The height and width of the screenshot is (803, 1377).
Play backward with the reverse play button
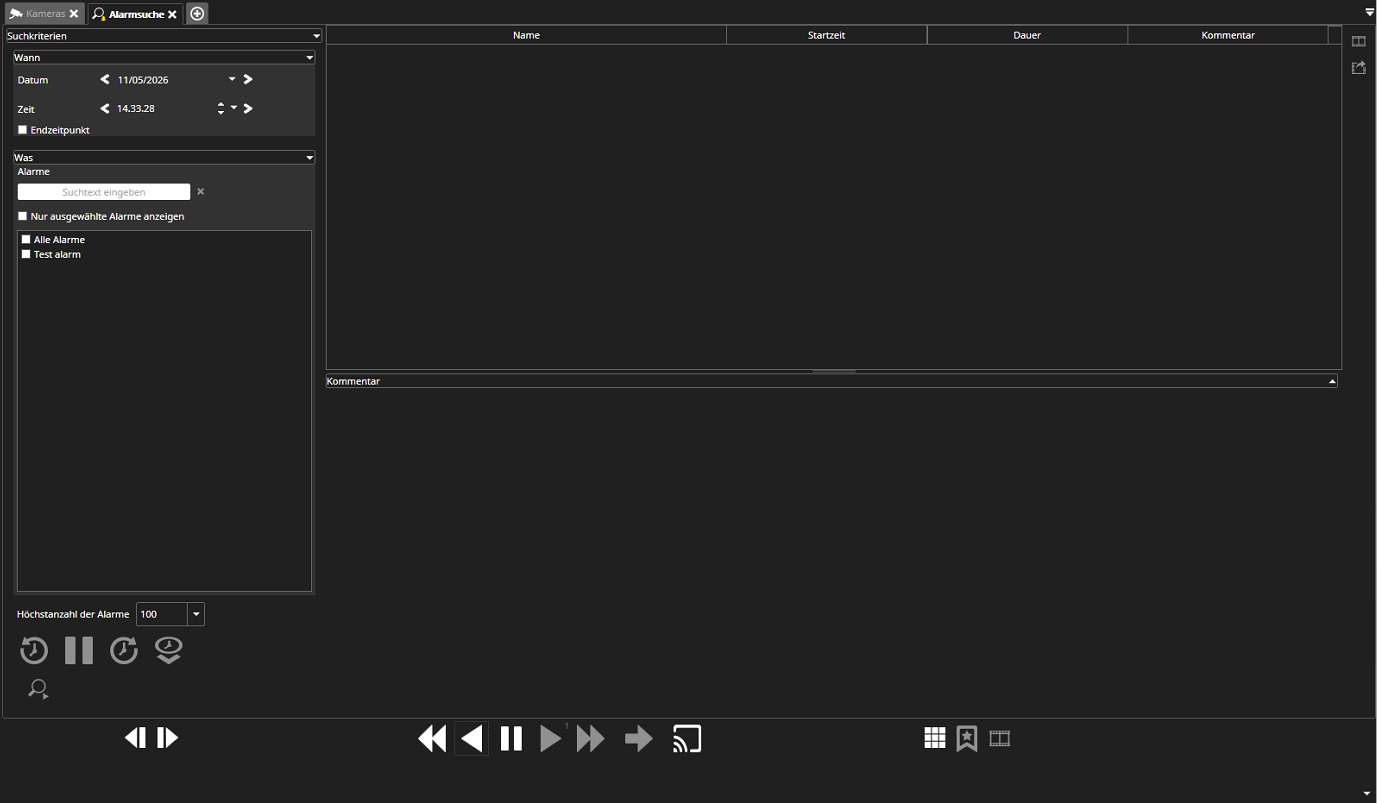(x=472, y=739)
